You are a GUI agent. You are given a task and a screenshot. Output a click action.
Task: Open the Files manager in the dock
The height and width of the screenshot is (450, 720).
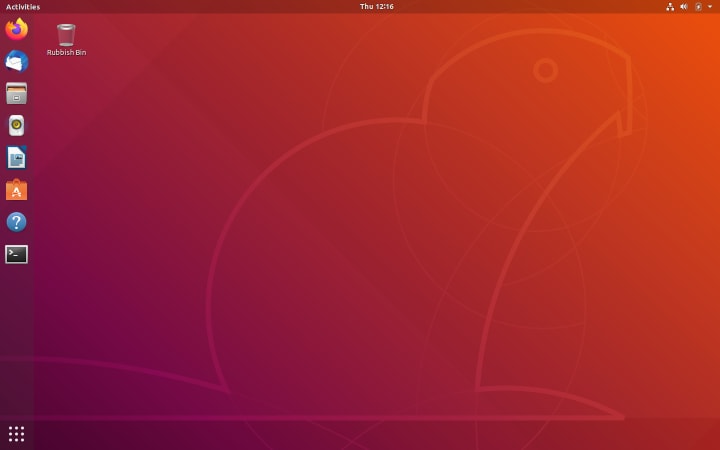(x=17, y=93)
